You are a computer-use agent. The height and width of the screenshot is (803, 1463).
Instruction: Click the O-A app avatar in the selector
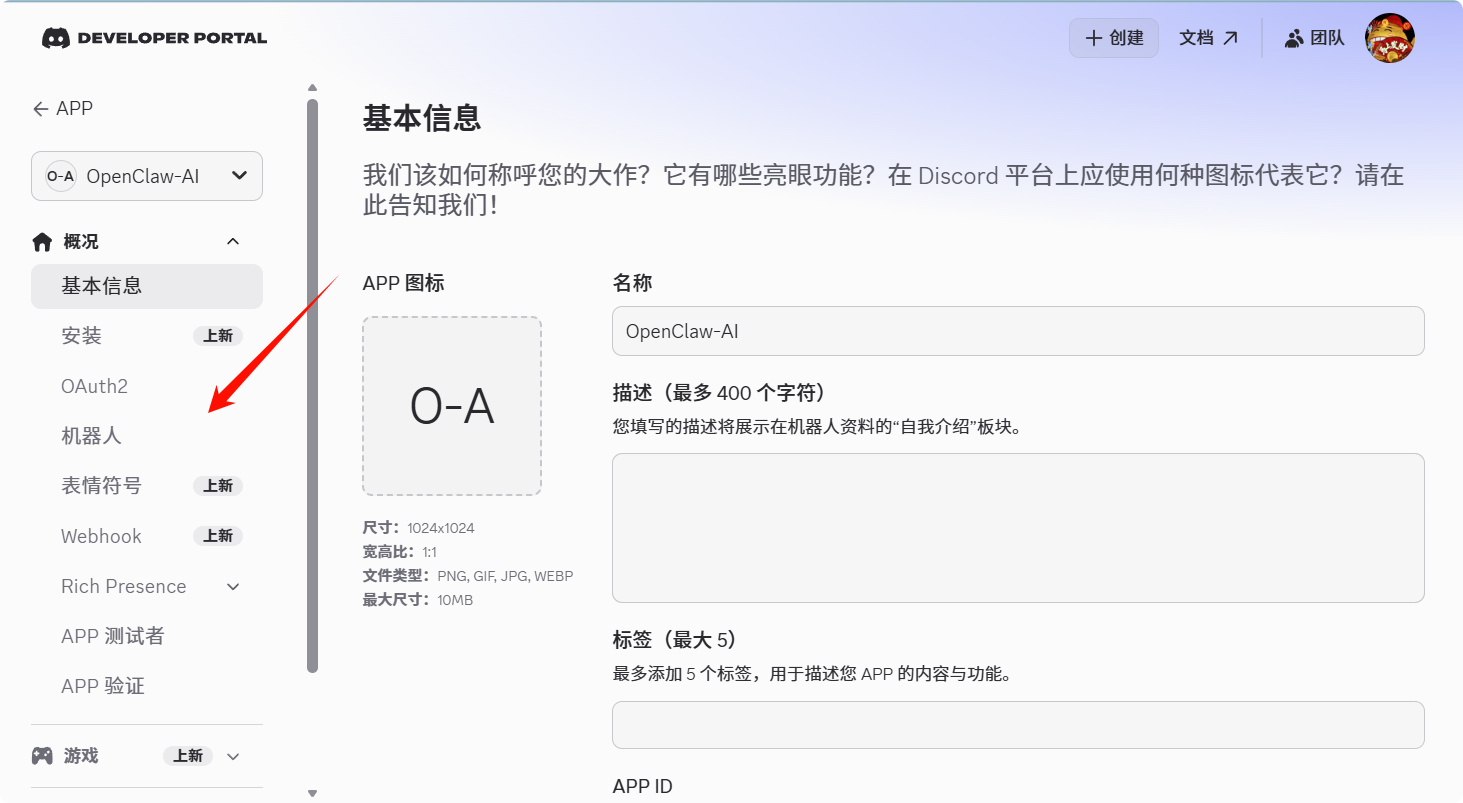pyautogui.click(x=61, y=176)
